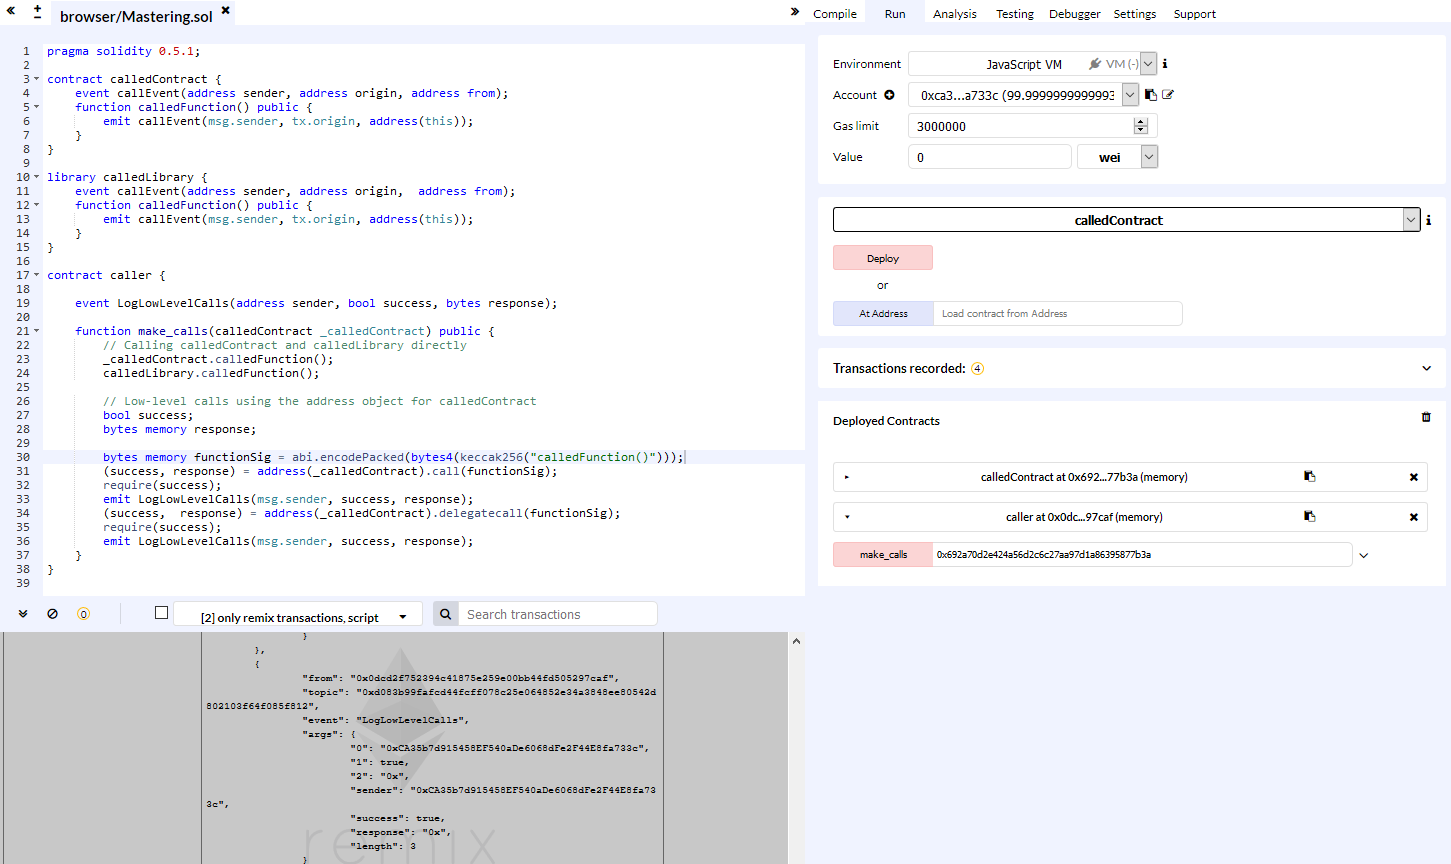Click the Load contract from Address field
Image resolution: width=1451 pixels, height=864 pixels.
click(1058, 314)
